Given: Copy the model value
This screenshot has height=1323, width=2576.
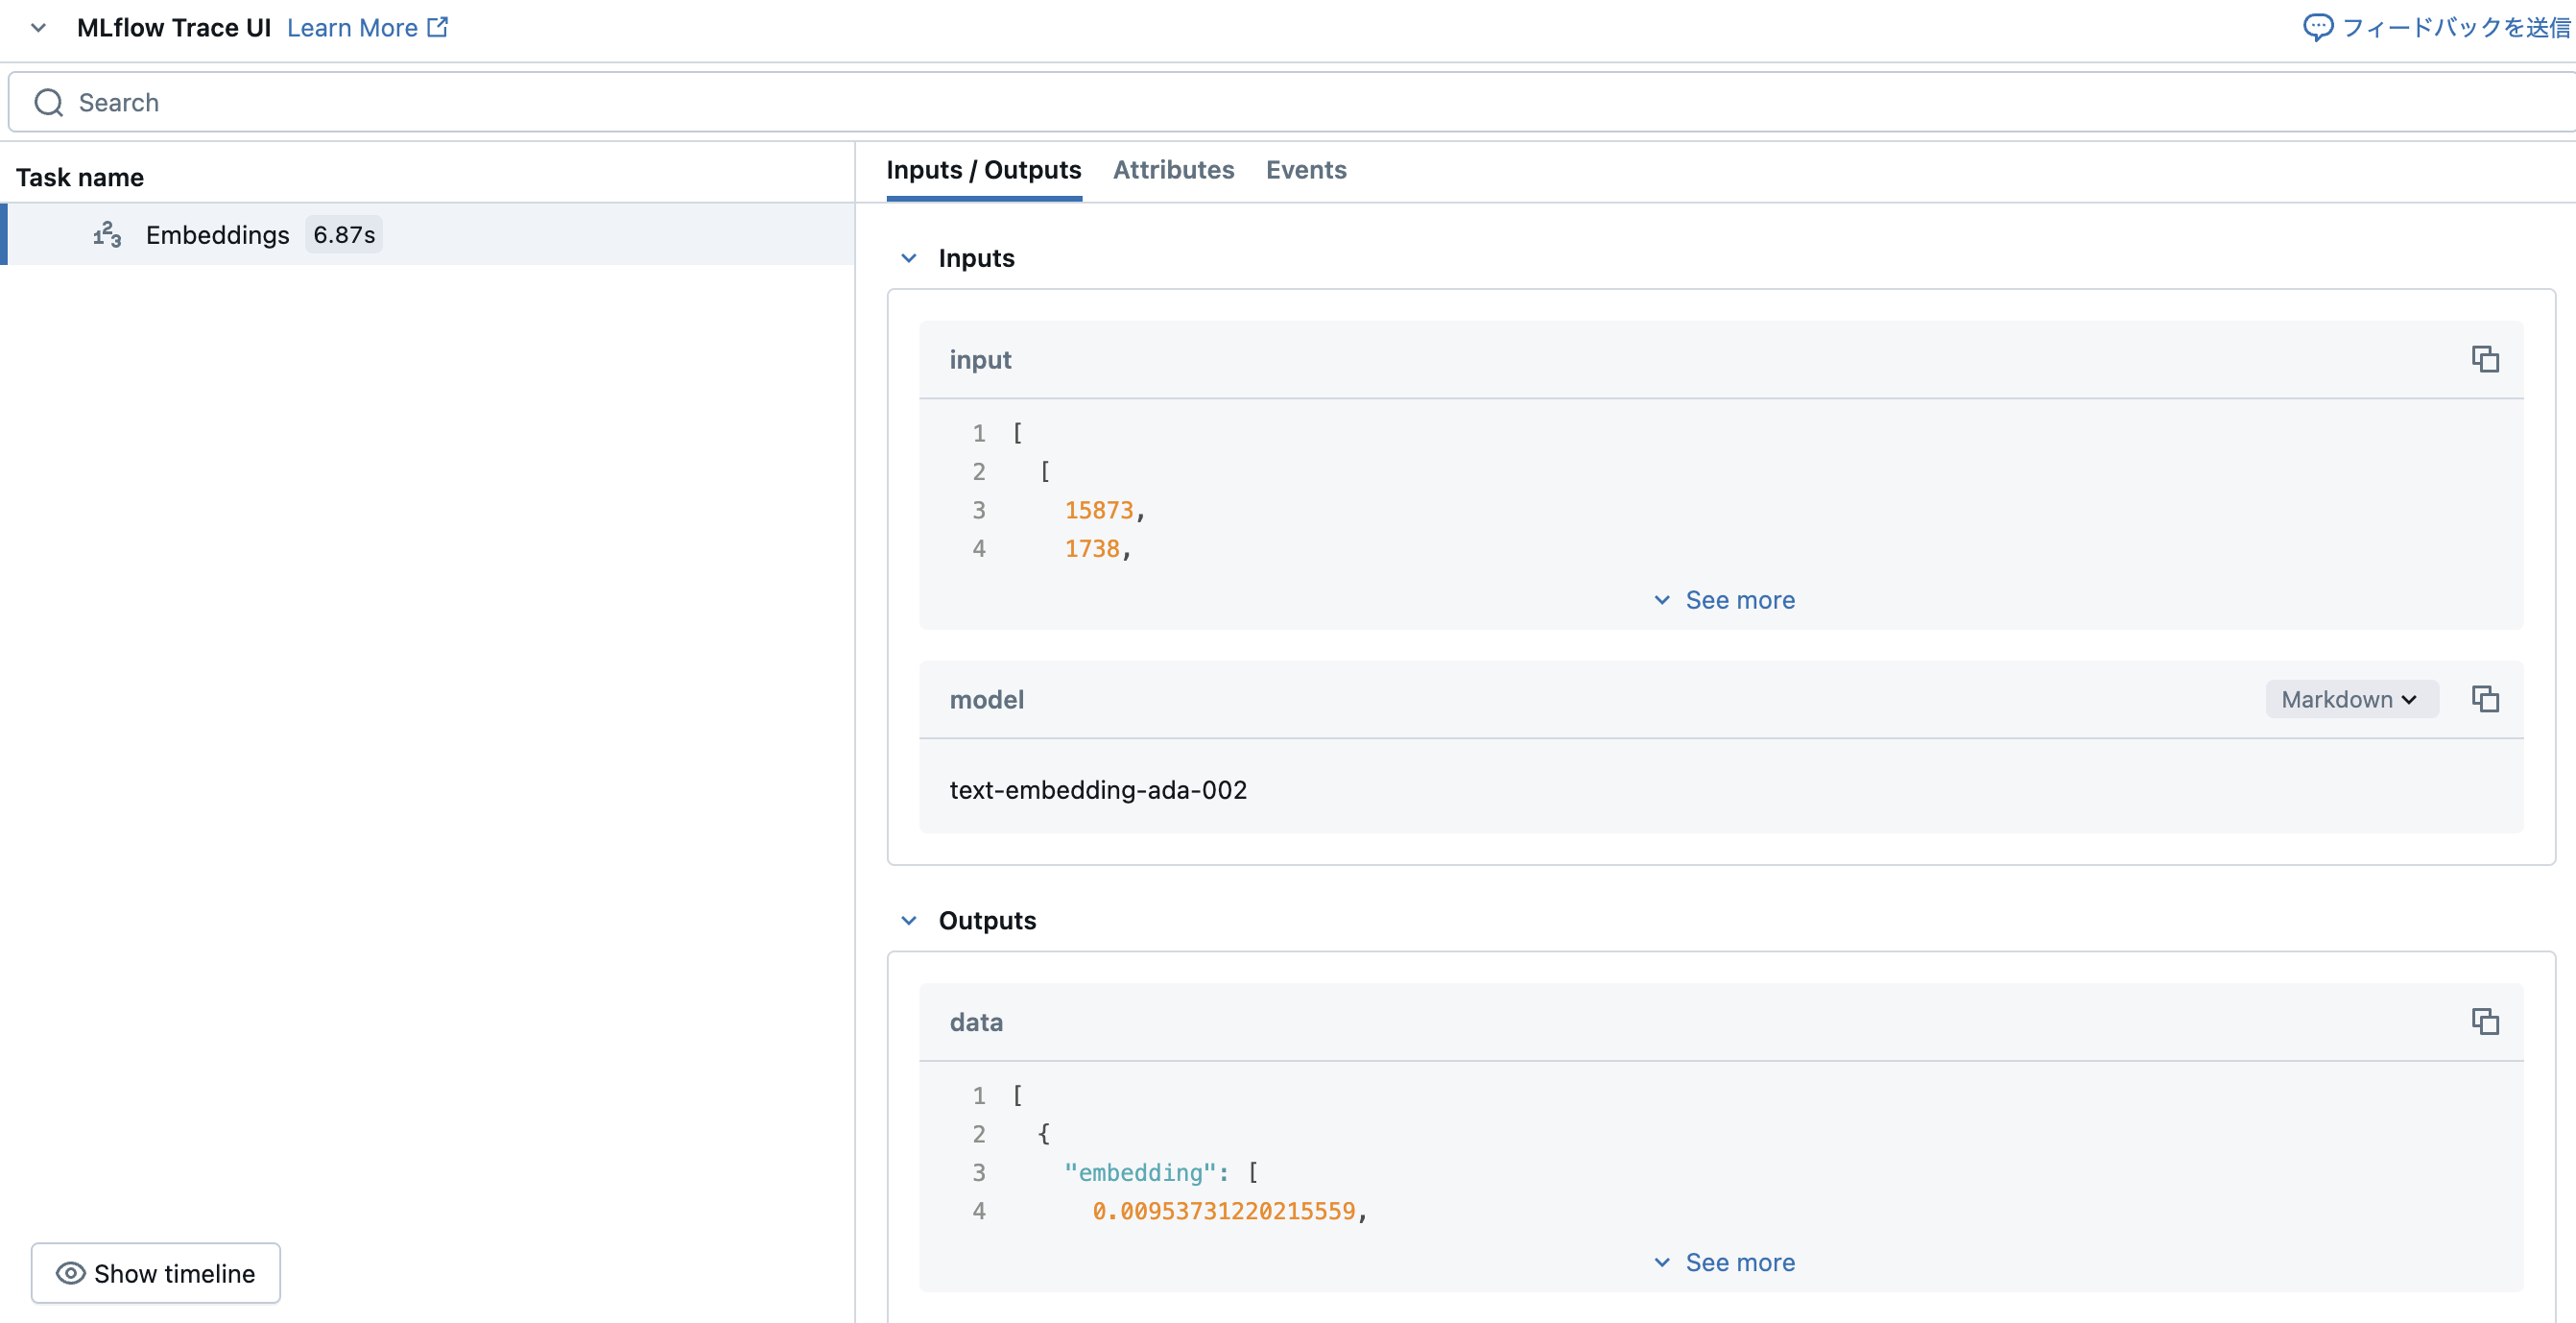Looking at the screenshot, I should click(2484, 699).
